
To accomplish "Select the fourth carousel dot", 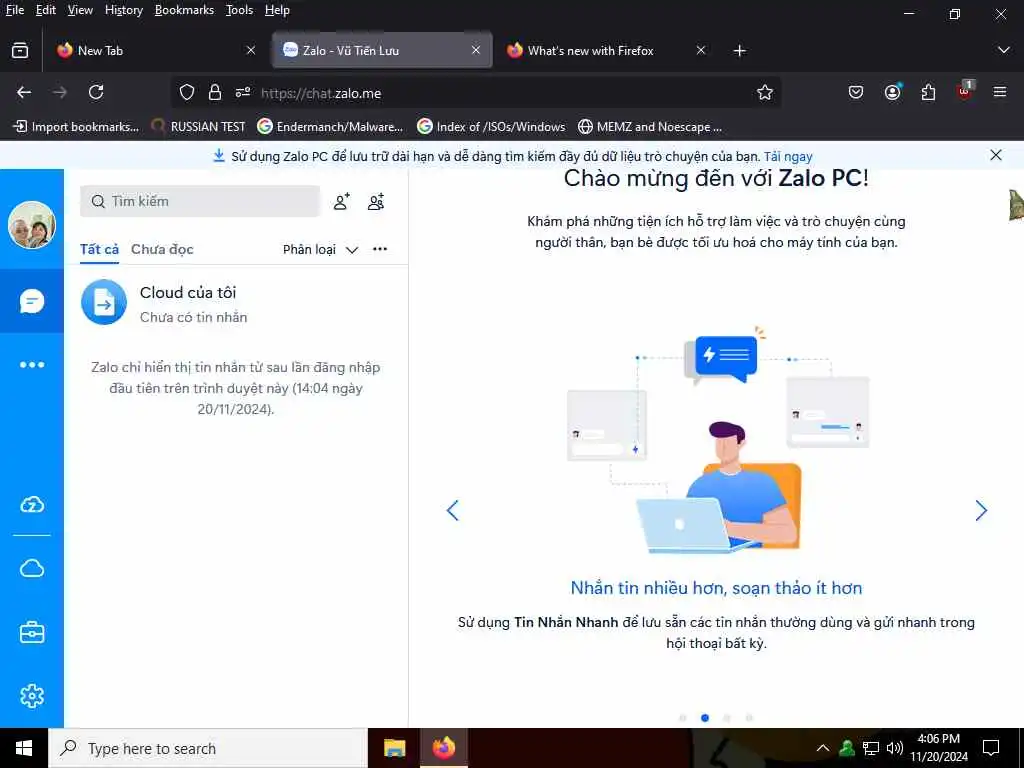I will click(749, 718).
